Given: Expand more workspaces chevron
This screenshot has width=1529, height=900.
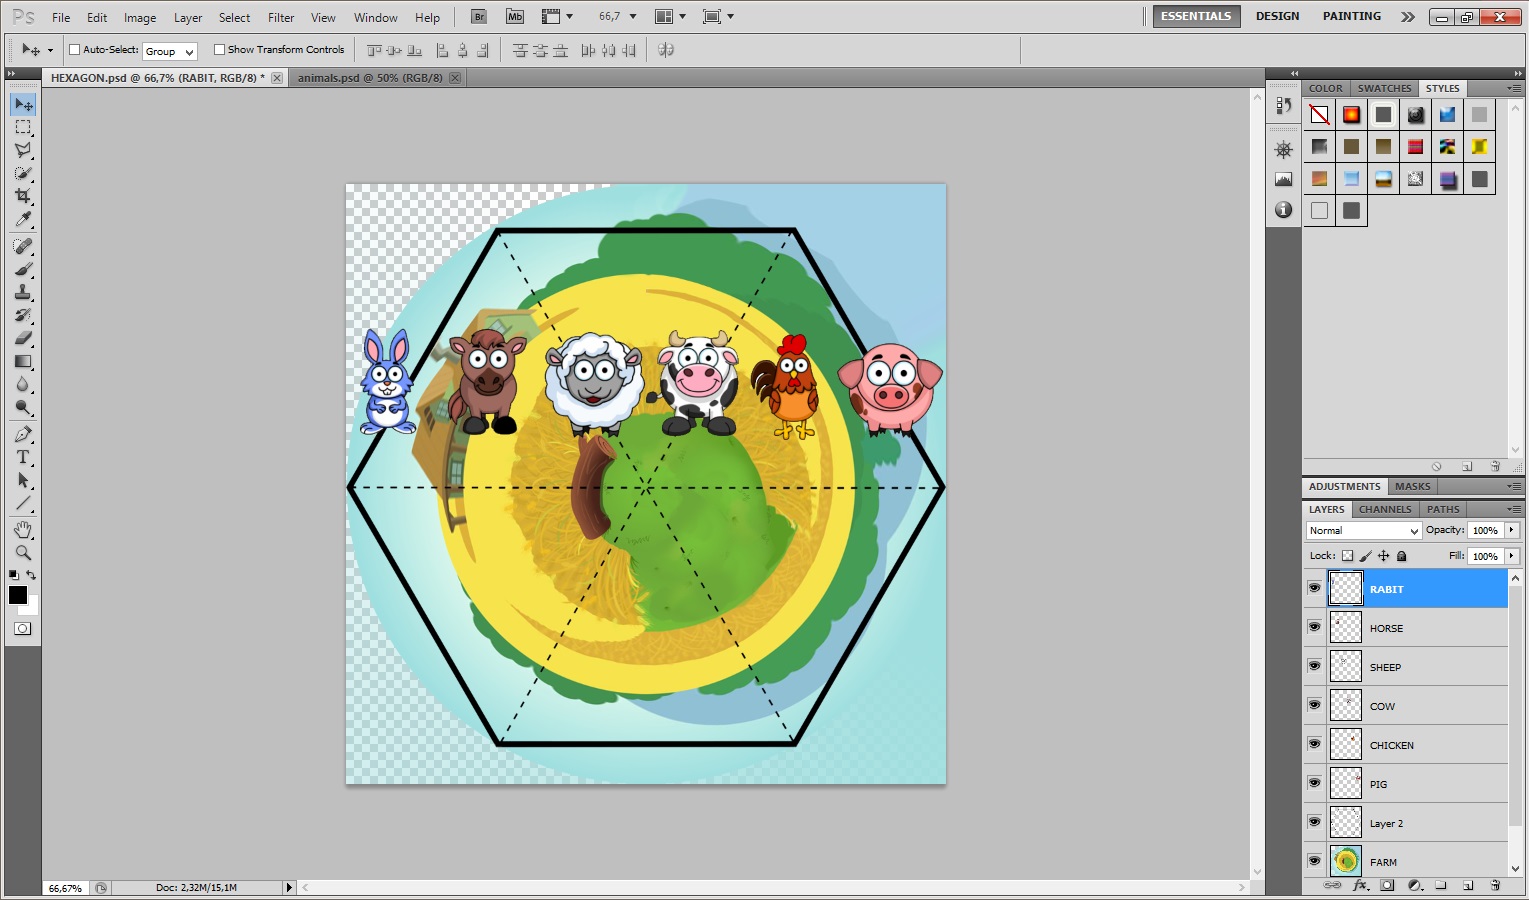Looking at the screenshot, I should point(1408,17).
